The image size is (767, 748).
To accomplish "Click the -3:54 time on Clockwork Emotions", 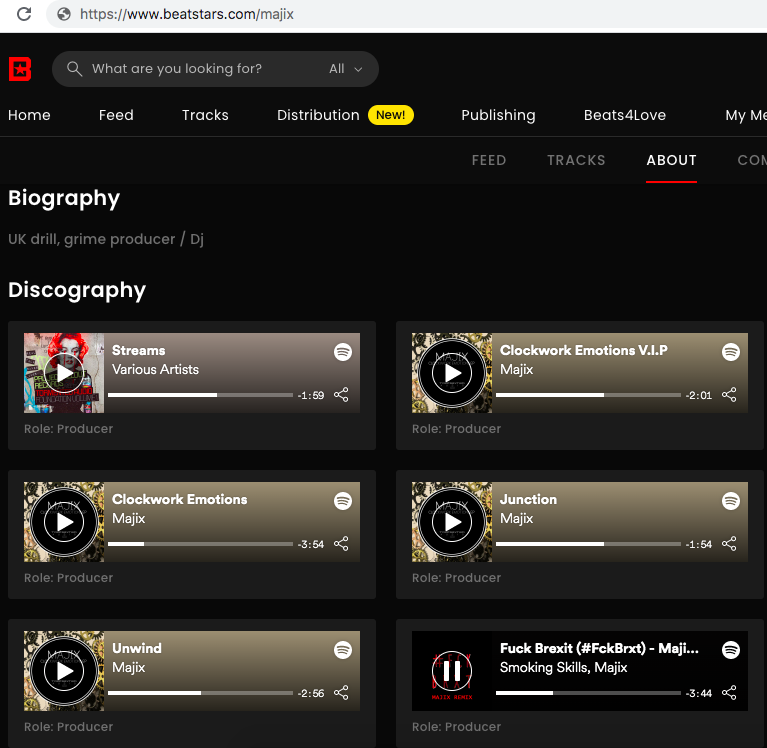I will click(x=311, y=544).
